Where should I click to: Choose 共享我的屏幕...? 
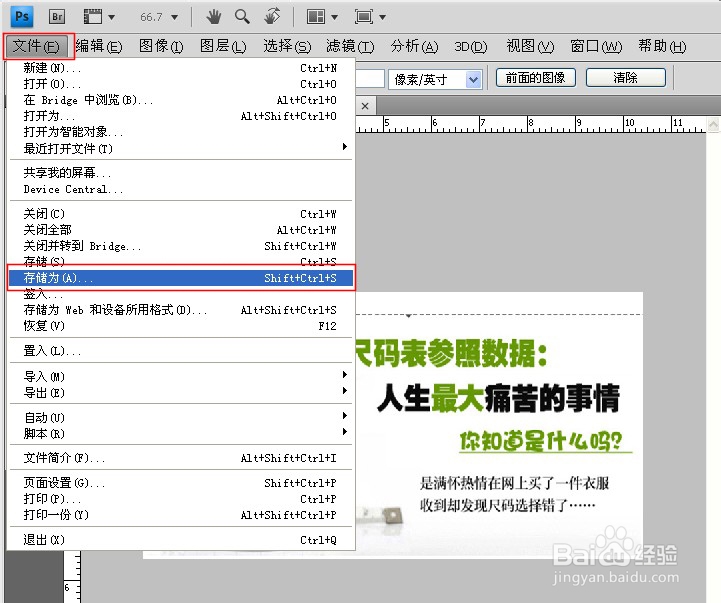click(x=180, y=173)
